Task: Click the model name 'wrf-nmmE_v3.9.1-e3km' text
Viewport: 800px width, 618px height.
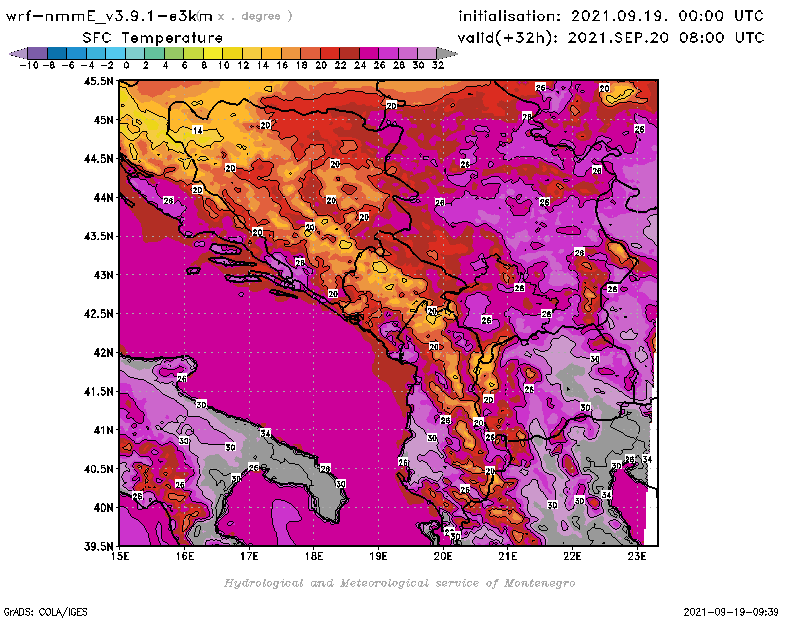Action: click(109, 16)
